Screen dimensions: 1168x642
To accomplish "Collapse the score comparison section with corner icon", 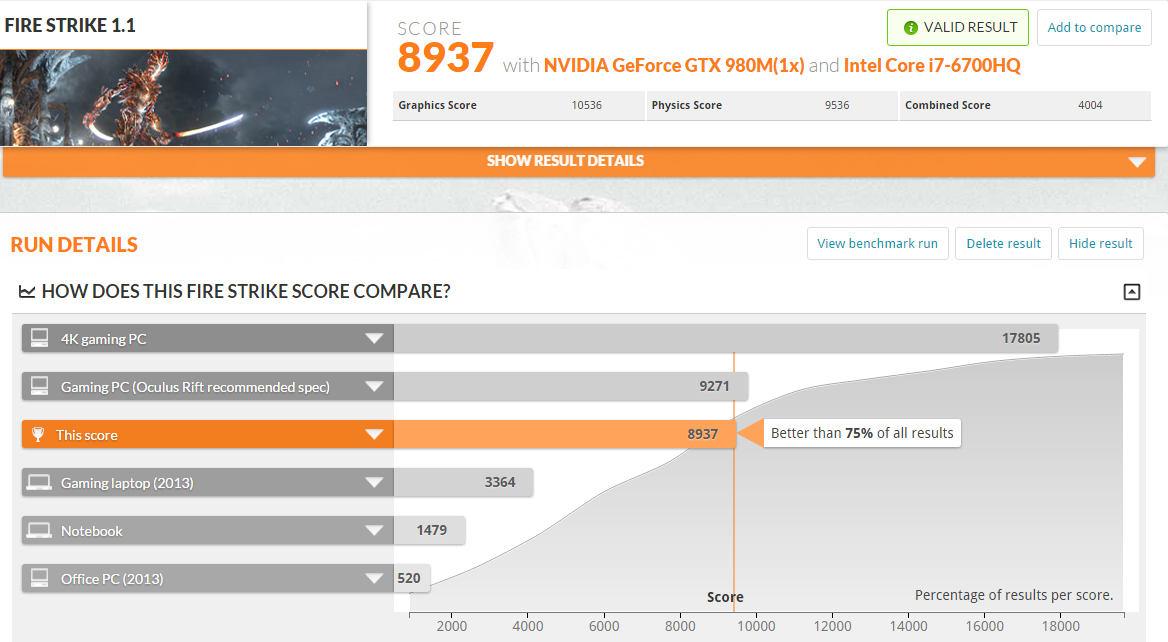I will [x=1132, y=292].
